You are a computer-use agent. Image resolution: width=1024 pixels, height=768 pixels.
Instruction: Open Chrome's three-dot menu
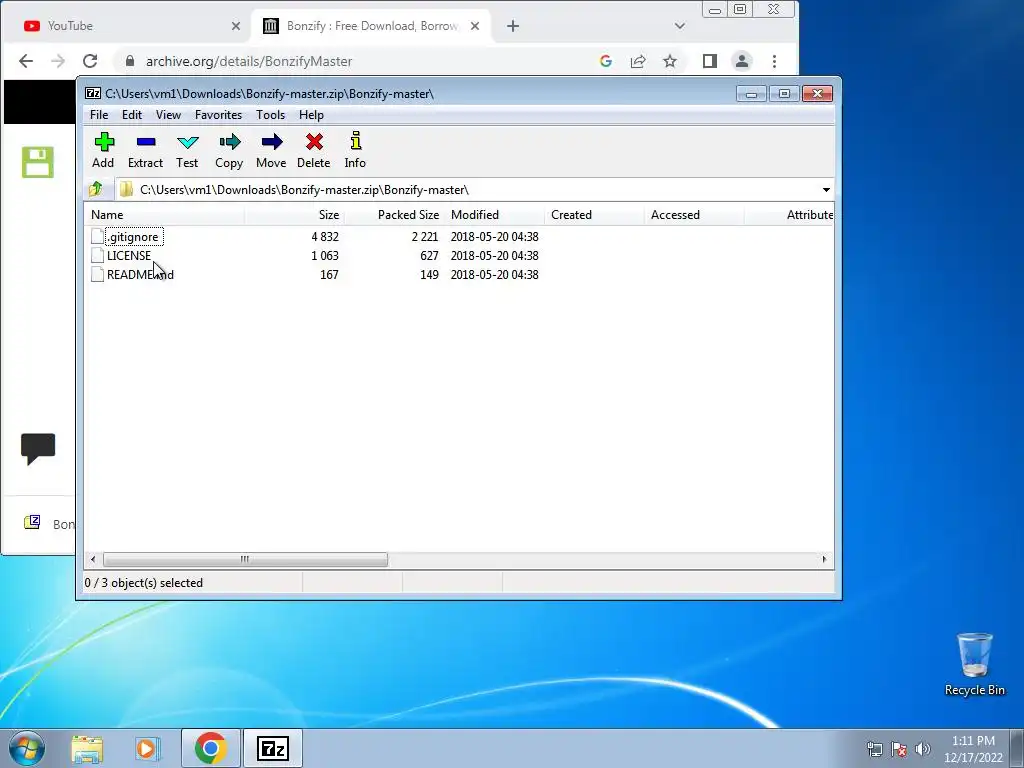pos(775,61)
